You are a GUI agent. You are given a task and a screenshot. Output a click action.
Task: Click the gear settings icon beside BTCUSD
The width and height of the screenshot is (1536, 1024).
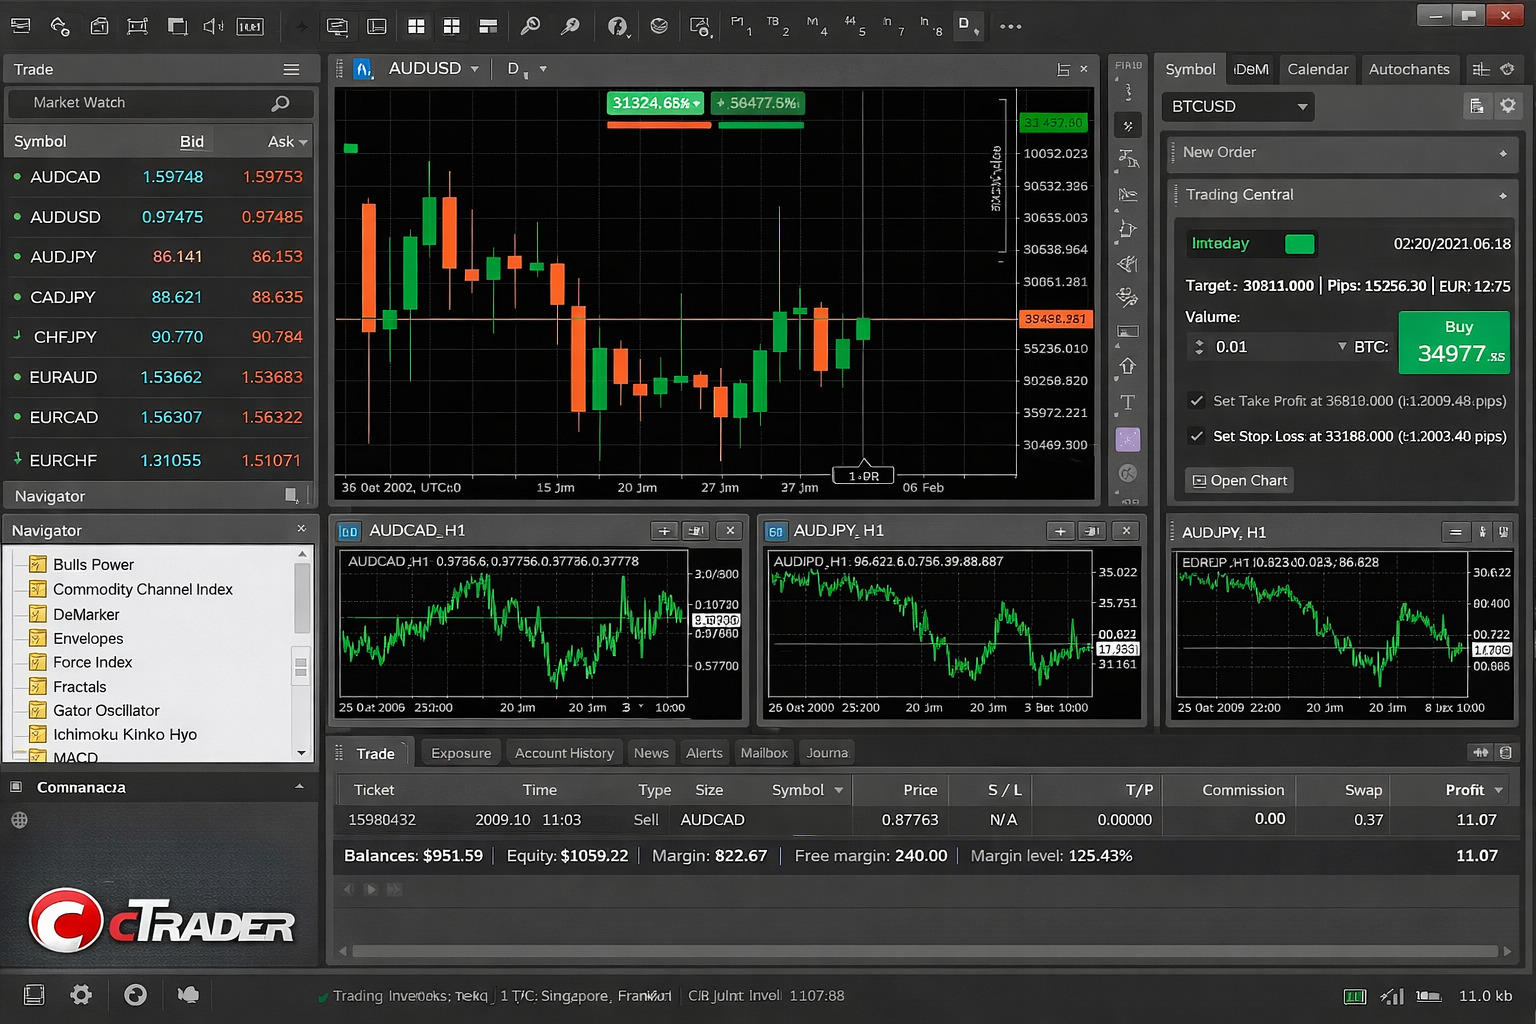pyautogui.click(x=1508, y=106)
